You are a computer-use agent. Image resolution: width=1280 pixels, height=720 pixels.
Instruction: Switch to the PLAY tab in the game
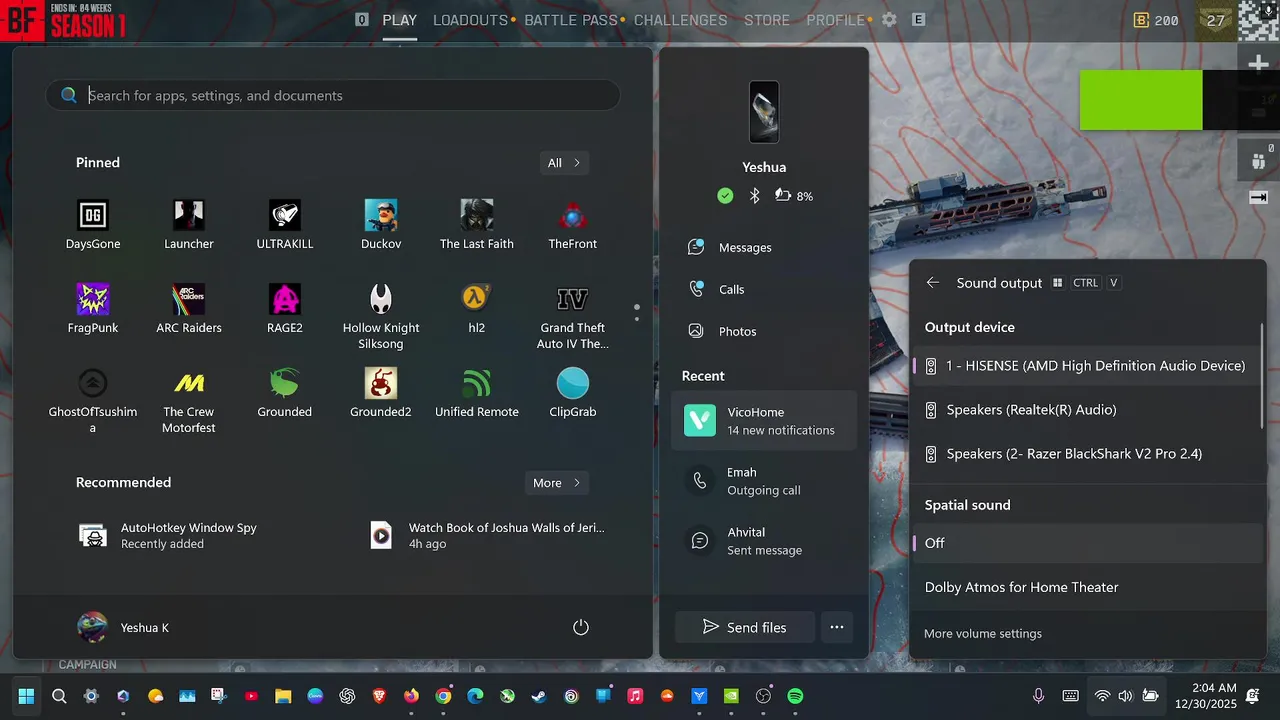point(399,20)
